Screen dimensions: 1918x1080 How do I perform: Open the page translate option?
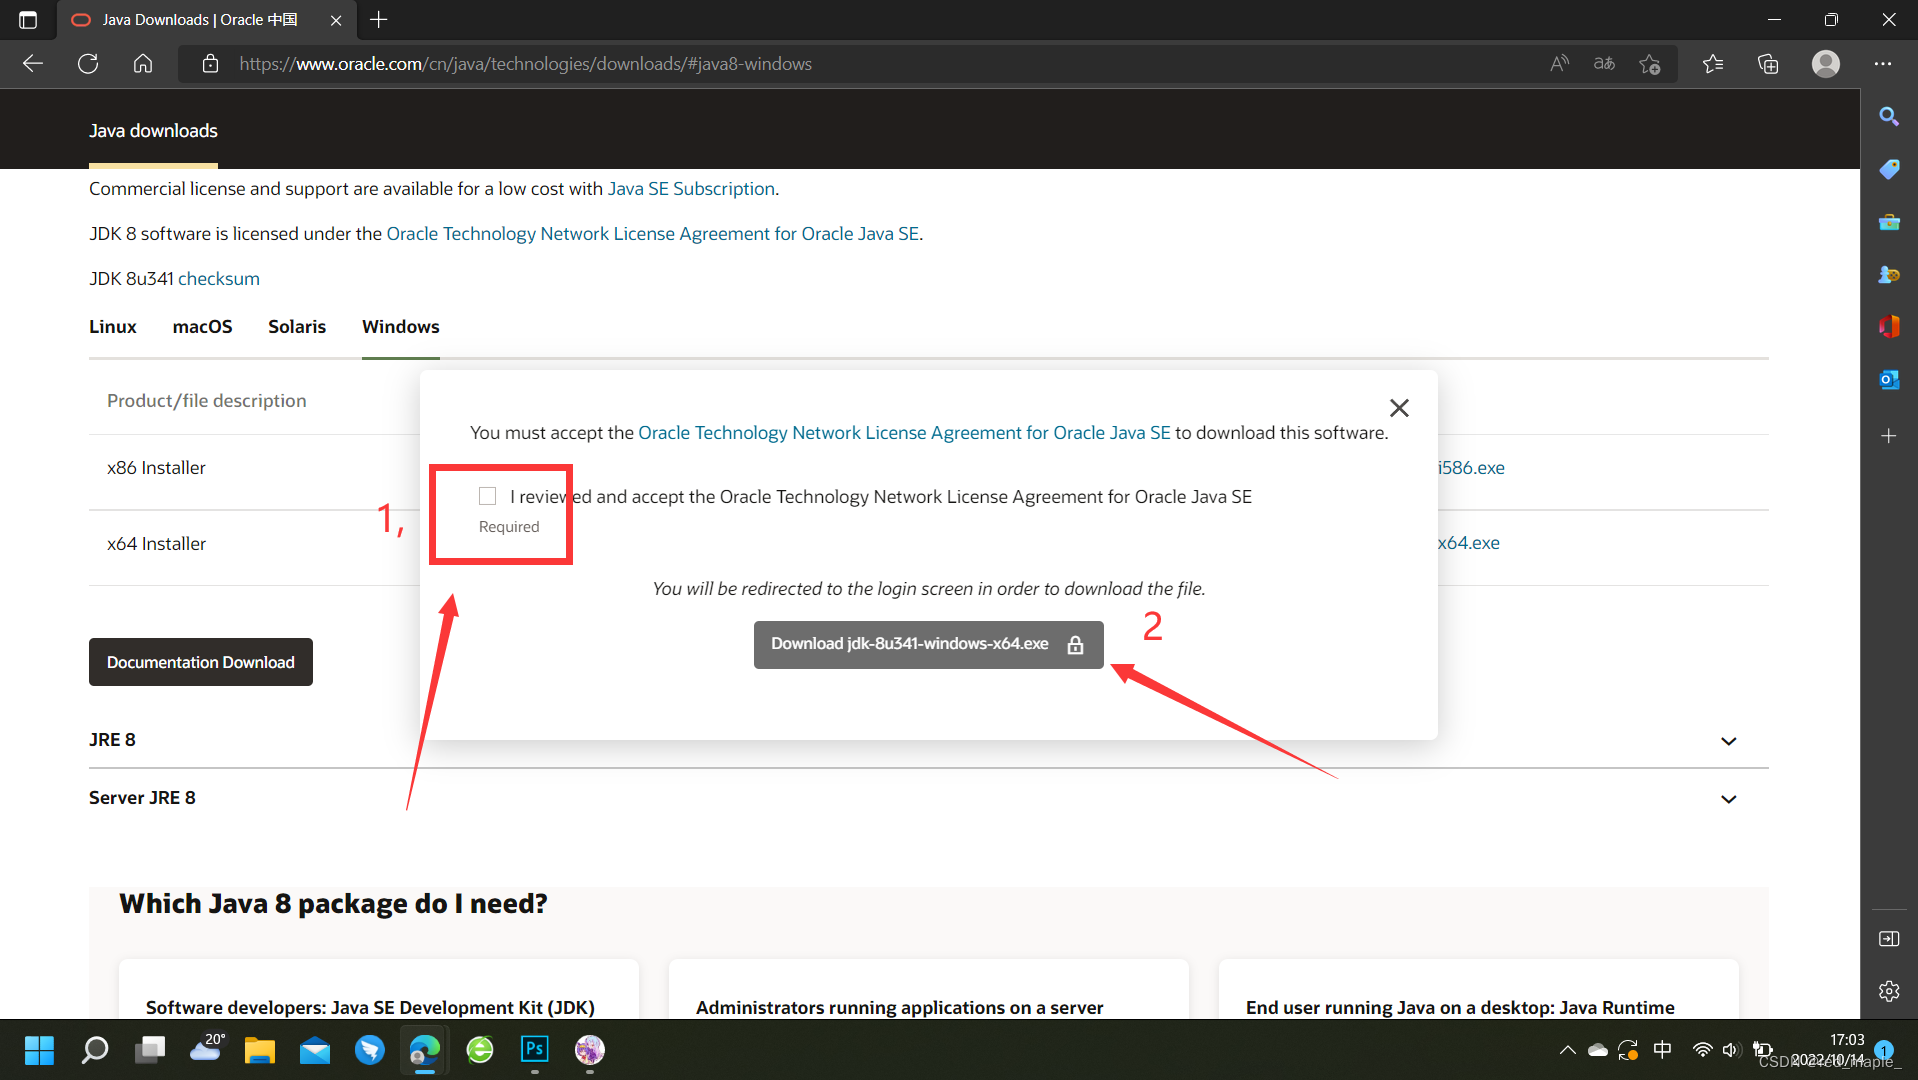pos(1604,64)
